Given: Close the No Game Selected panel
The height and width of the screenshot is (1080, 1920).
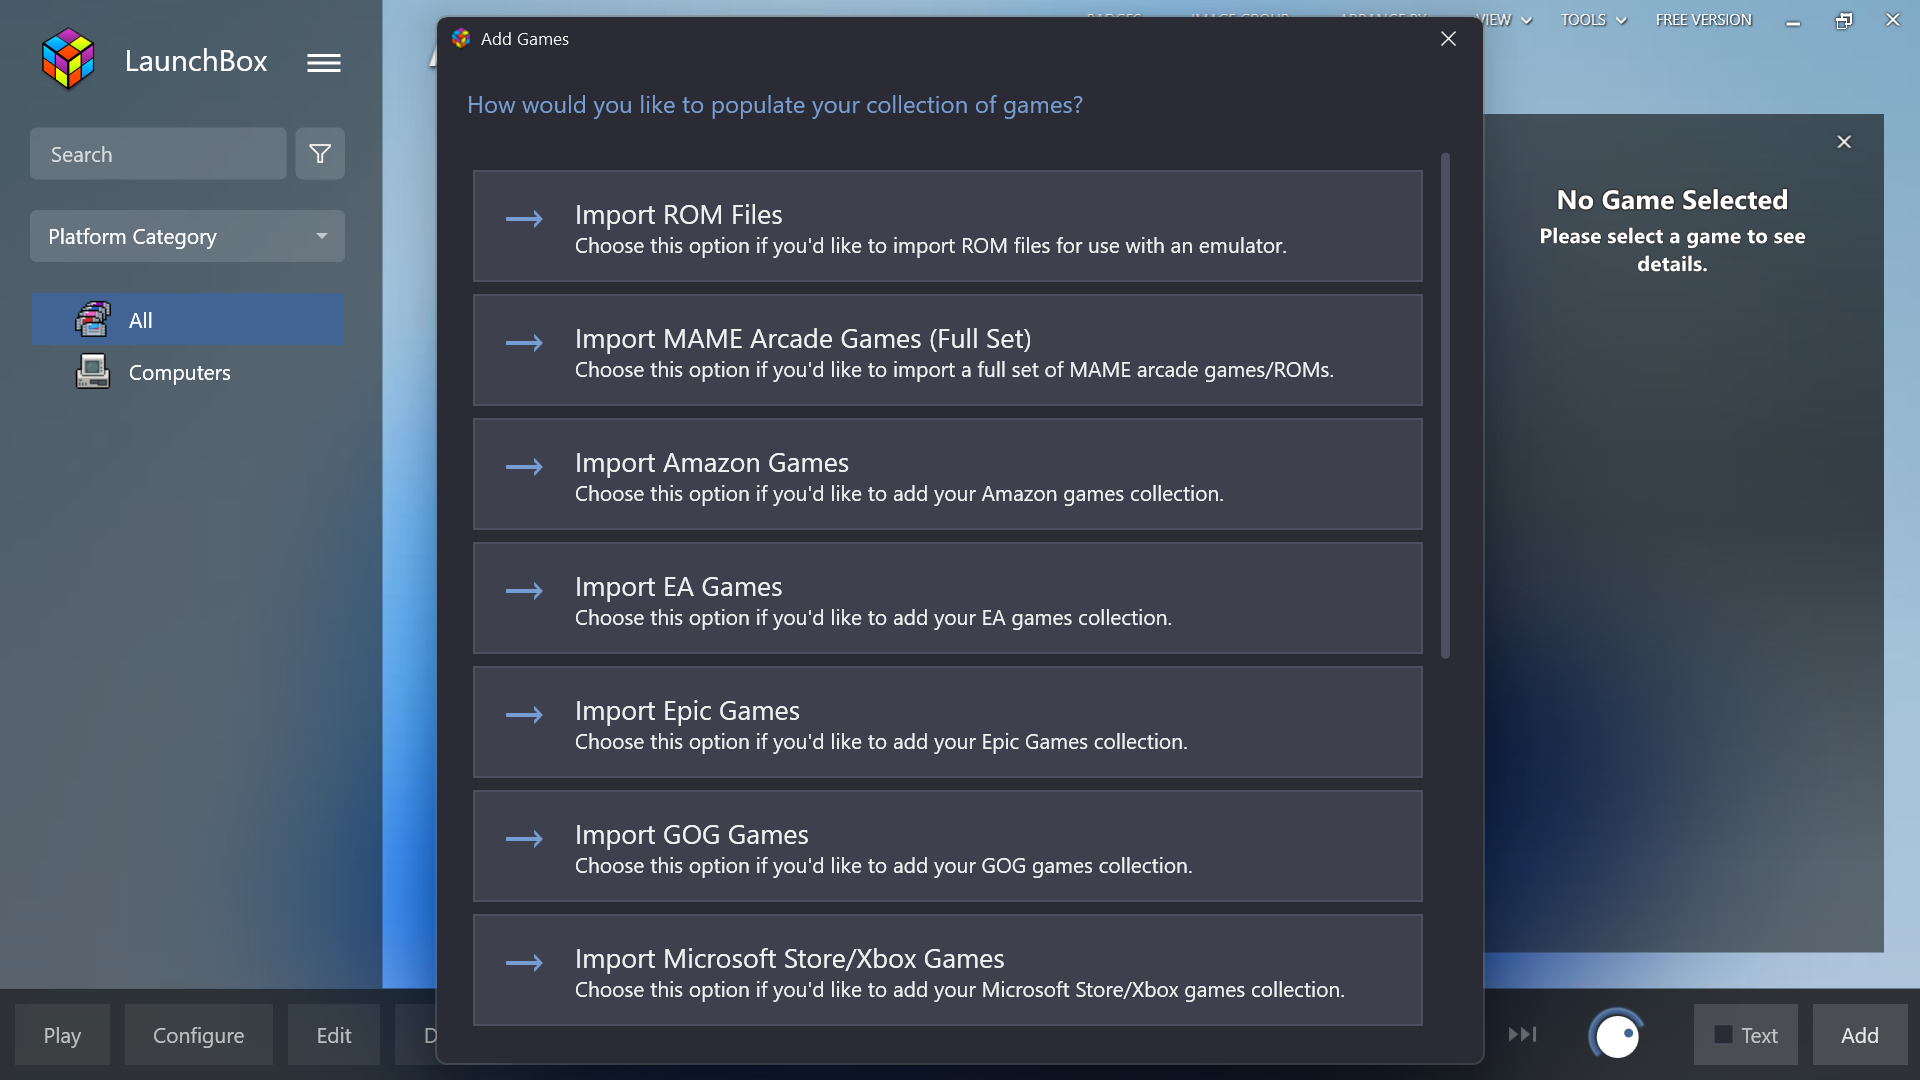Looking at the screenshot, I should [1844, 142].
